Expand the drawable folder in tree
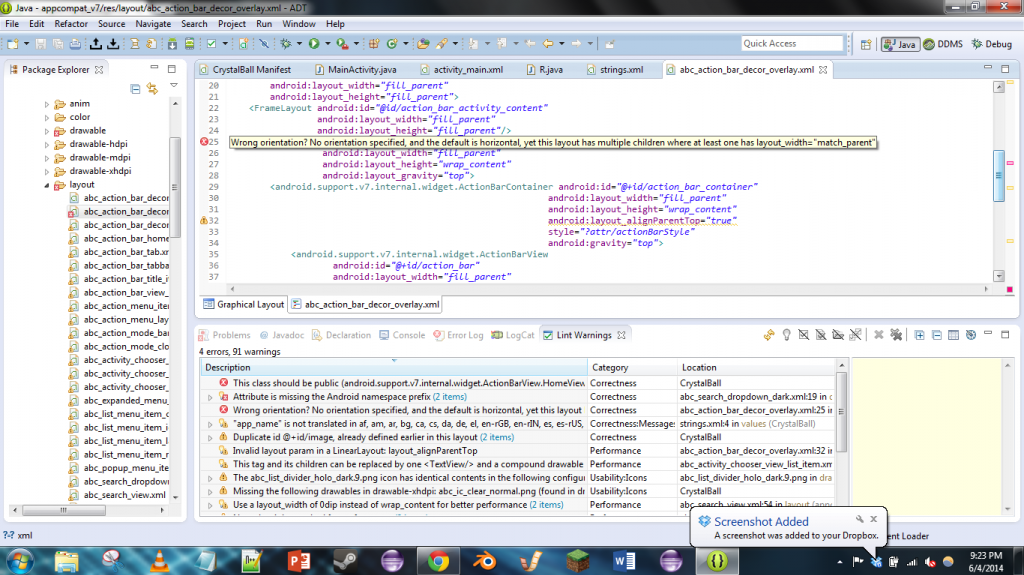 point(46,130)
